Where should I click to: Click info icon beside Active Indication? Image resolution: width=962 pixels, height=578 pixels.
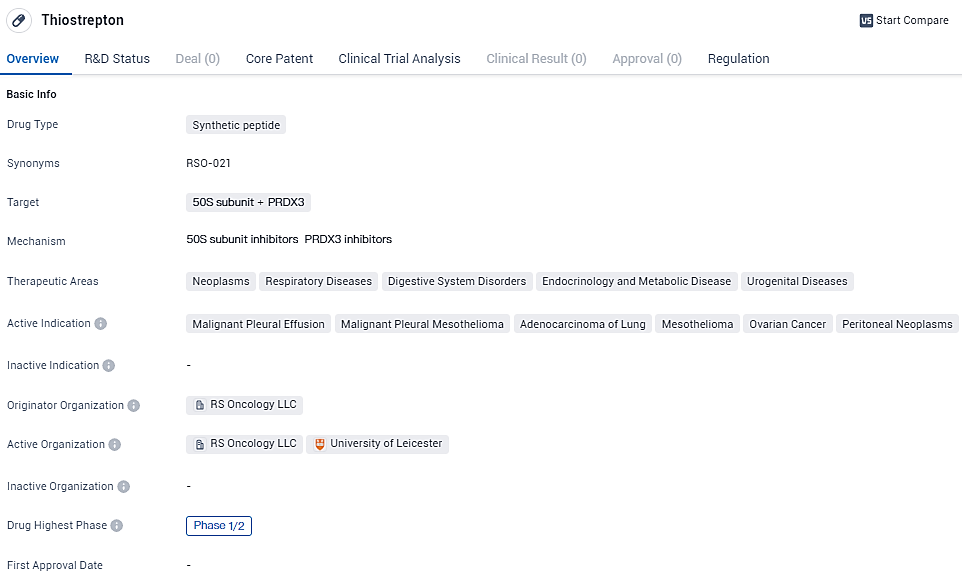(x=101, y=324)
